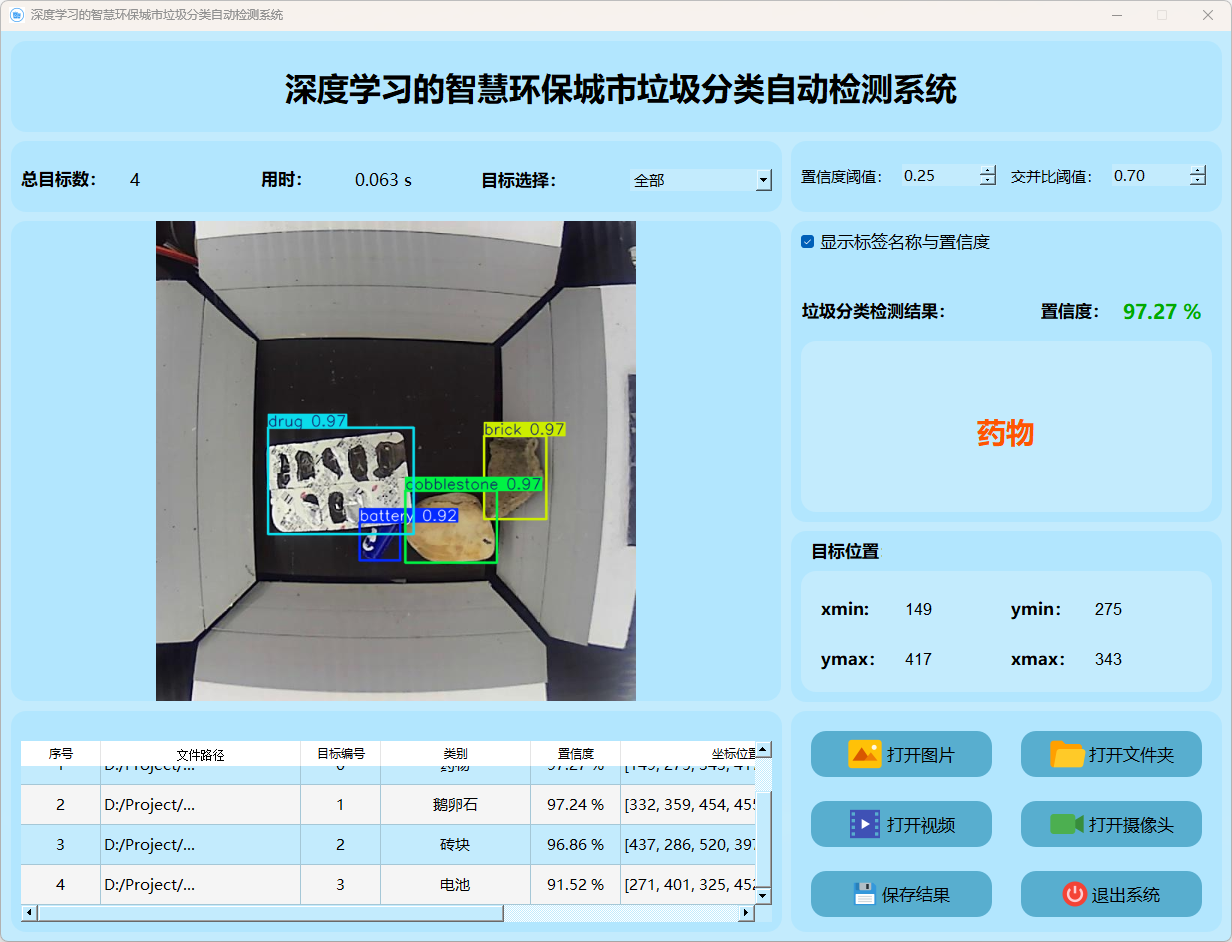Increase 置信度阈值 with up arrow

tap(988, 170)
